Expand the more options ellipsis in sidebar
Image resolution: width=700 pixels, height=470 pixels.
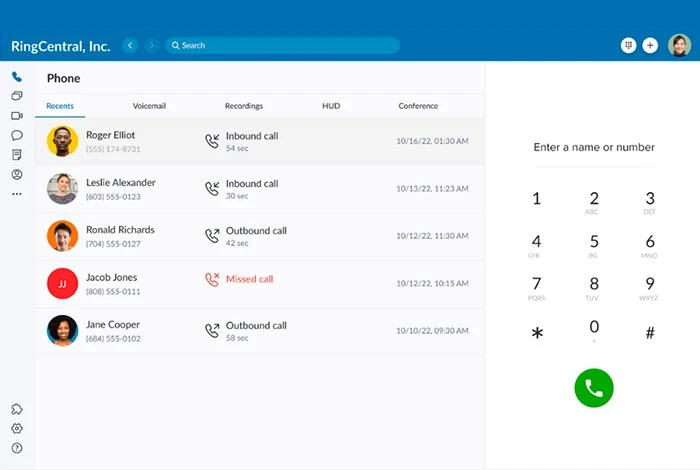(x=17, y=194)
